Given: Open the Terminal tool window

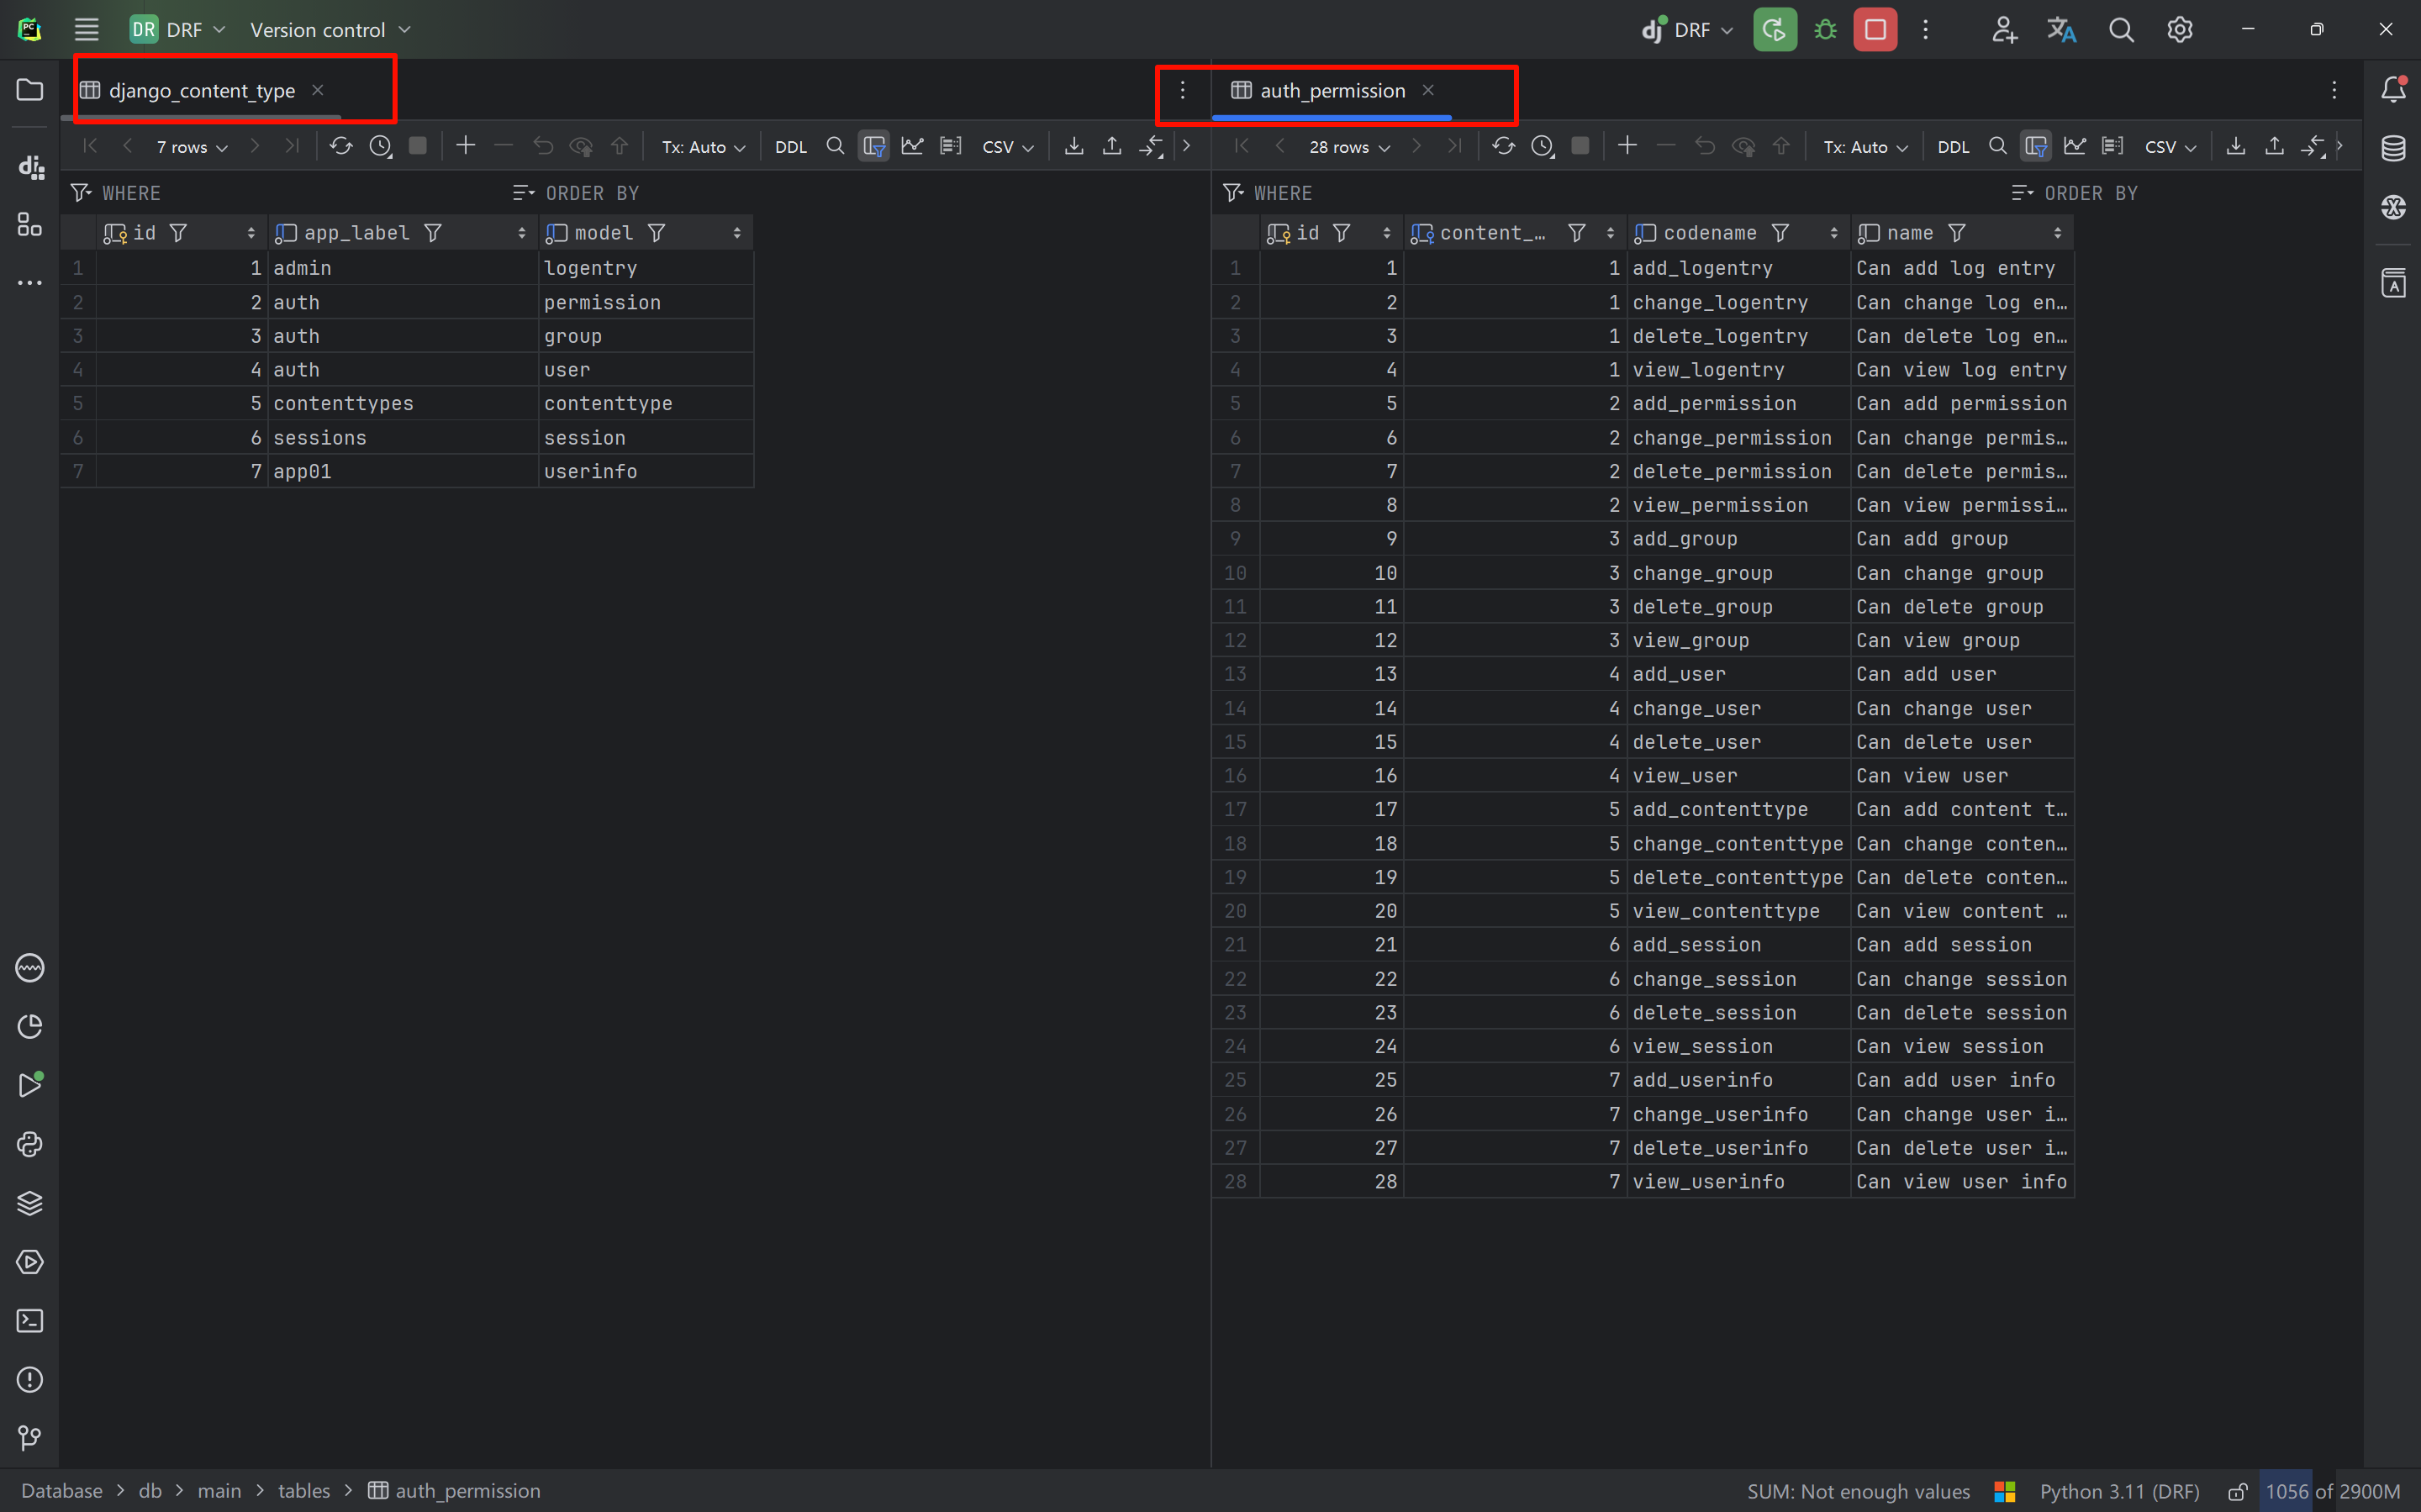Looking at the screenshot, I should (29, 1321).
